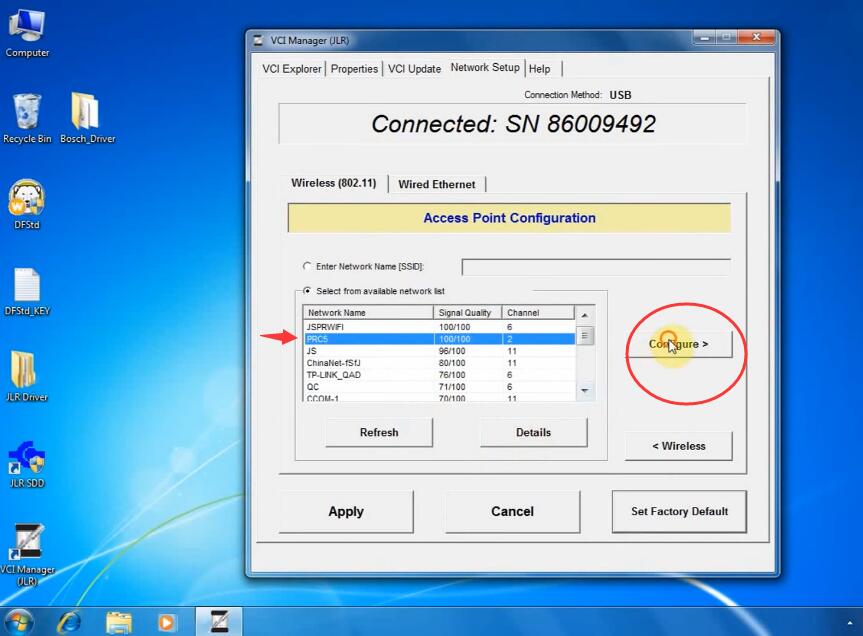Click the network list scroll-up arrow
Screen dimensions: 863x636
click(x=585, y=315)
